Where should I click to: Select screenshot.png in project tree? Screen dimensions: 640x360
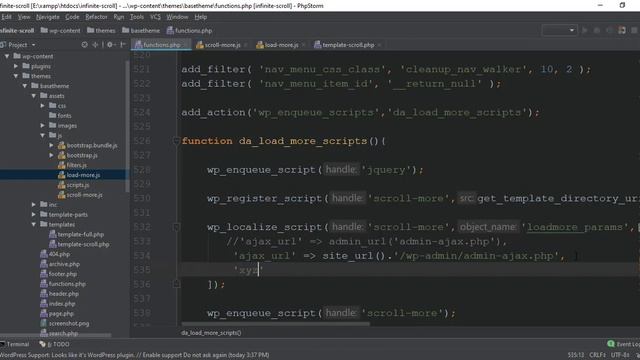pos(65,323)
